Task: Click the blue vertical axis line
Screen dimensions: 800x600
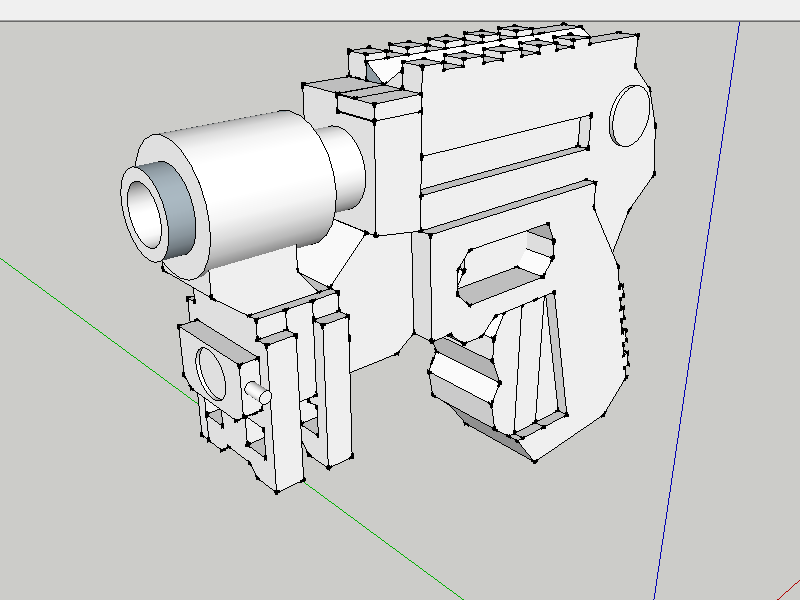Action: pyautogui.click(x=700, y=300)
